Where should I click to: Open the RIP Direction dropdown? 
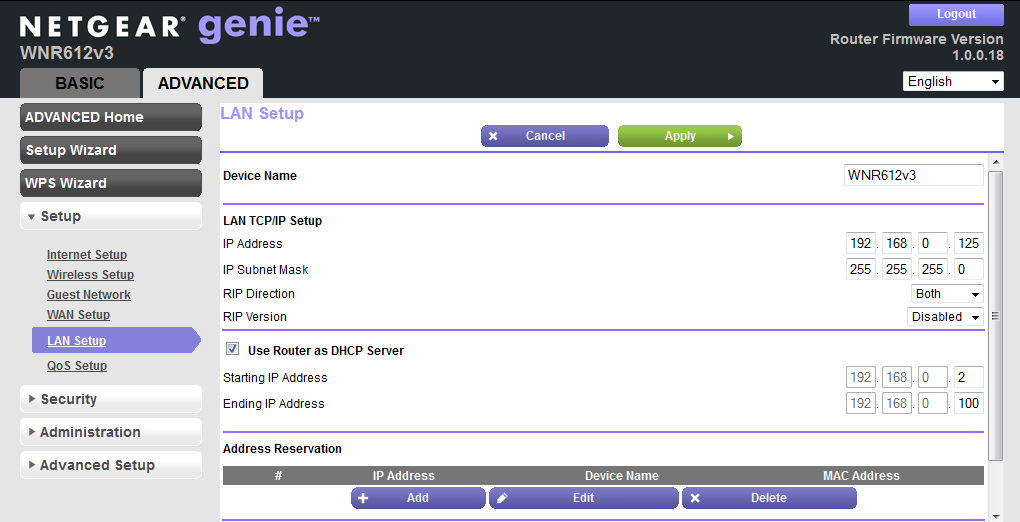[x=947, y=294]
